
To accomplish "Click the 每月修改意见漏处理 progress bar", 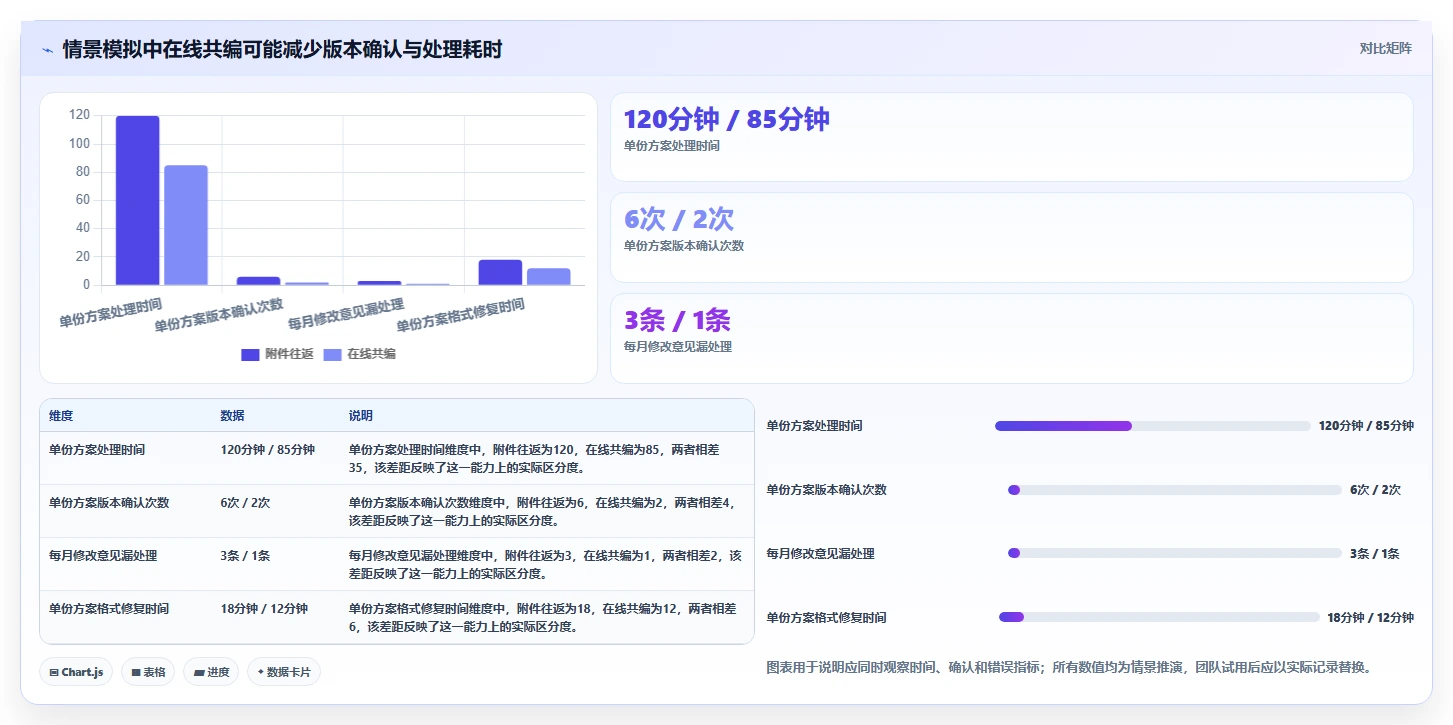I will pos(1175,553).
